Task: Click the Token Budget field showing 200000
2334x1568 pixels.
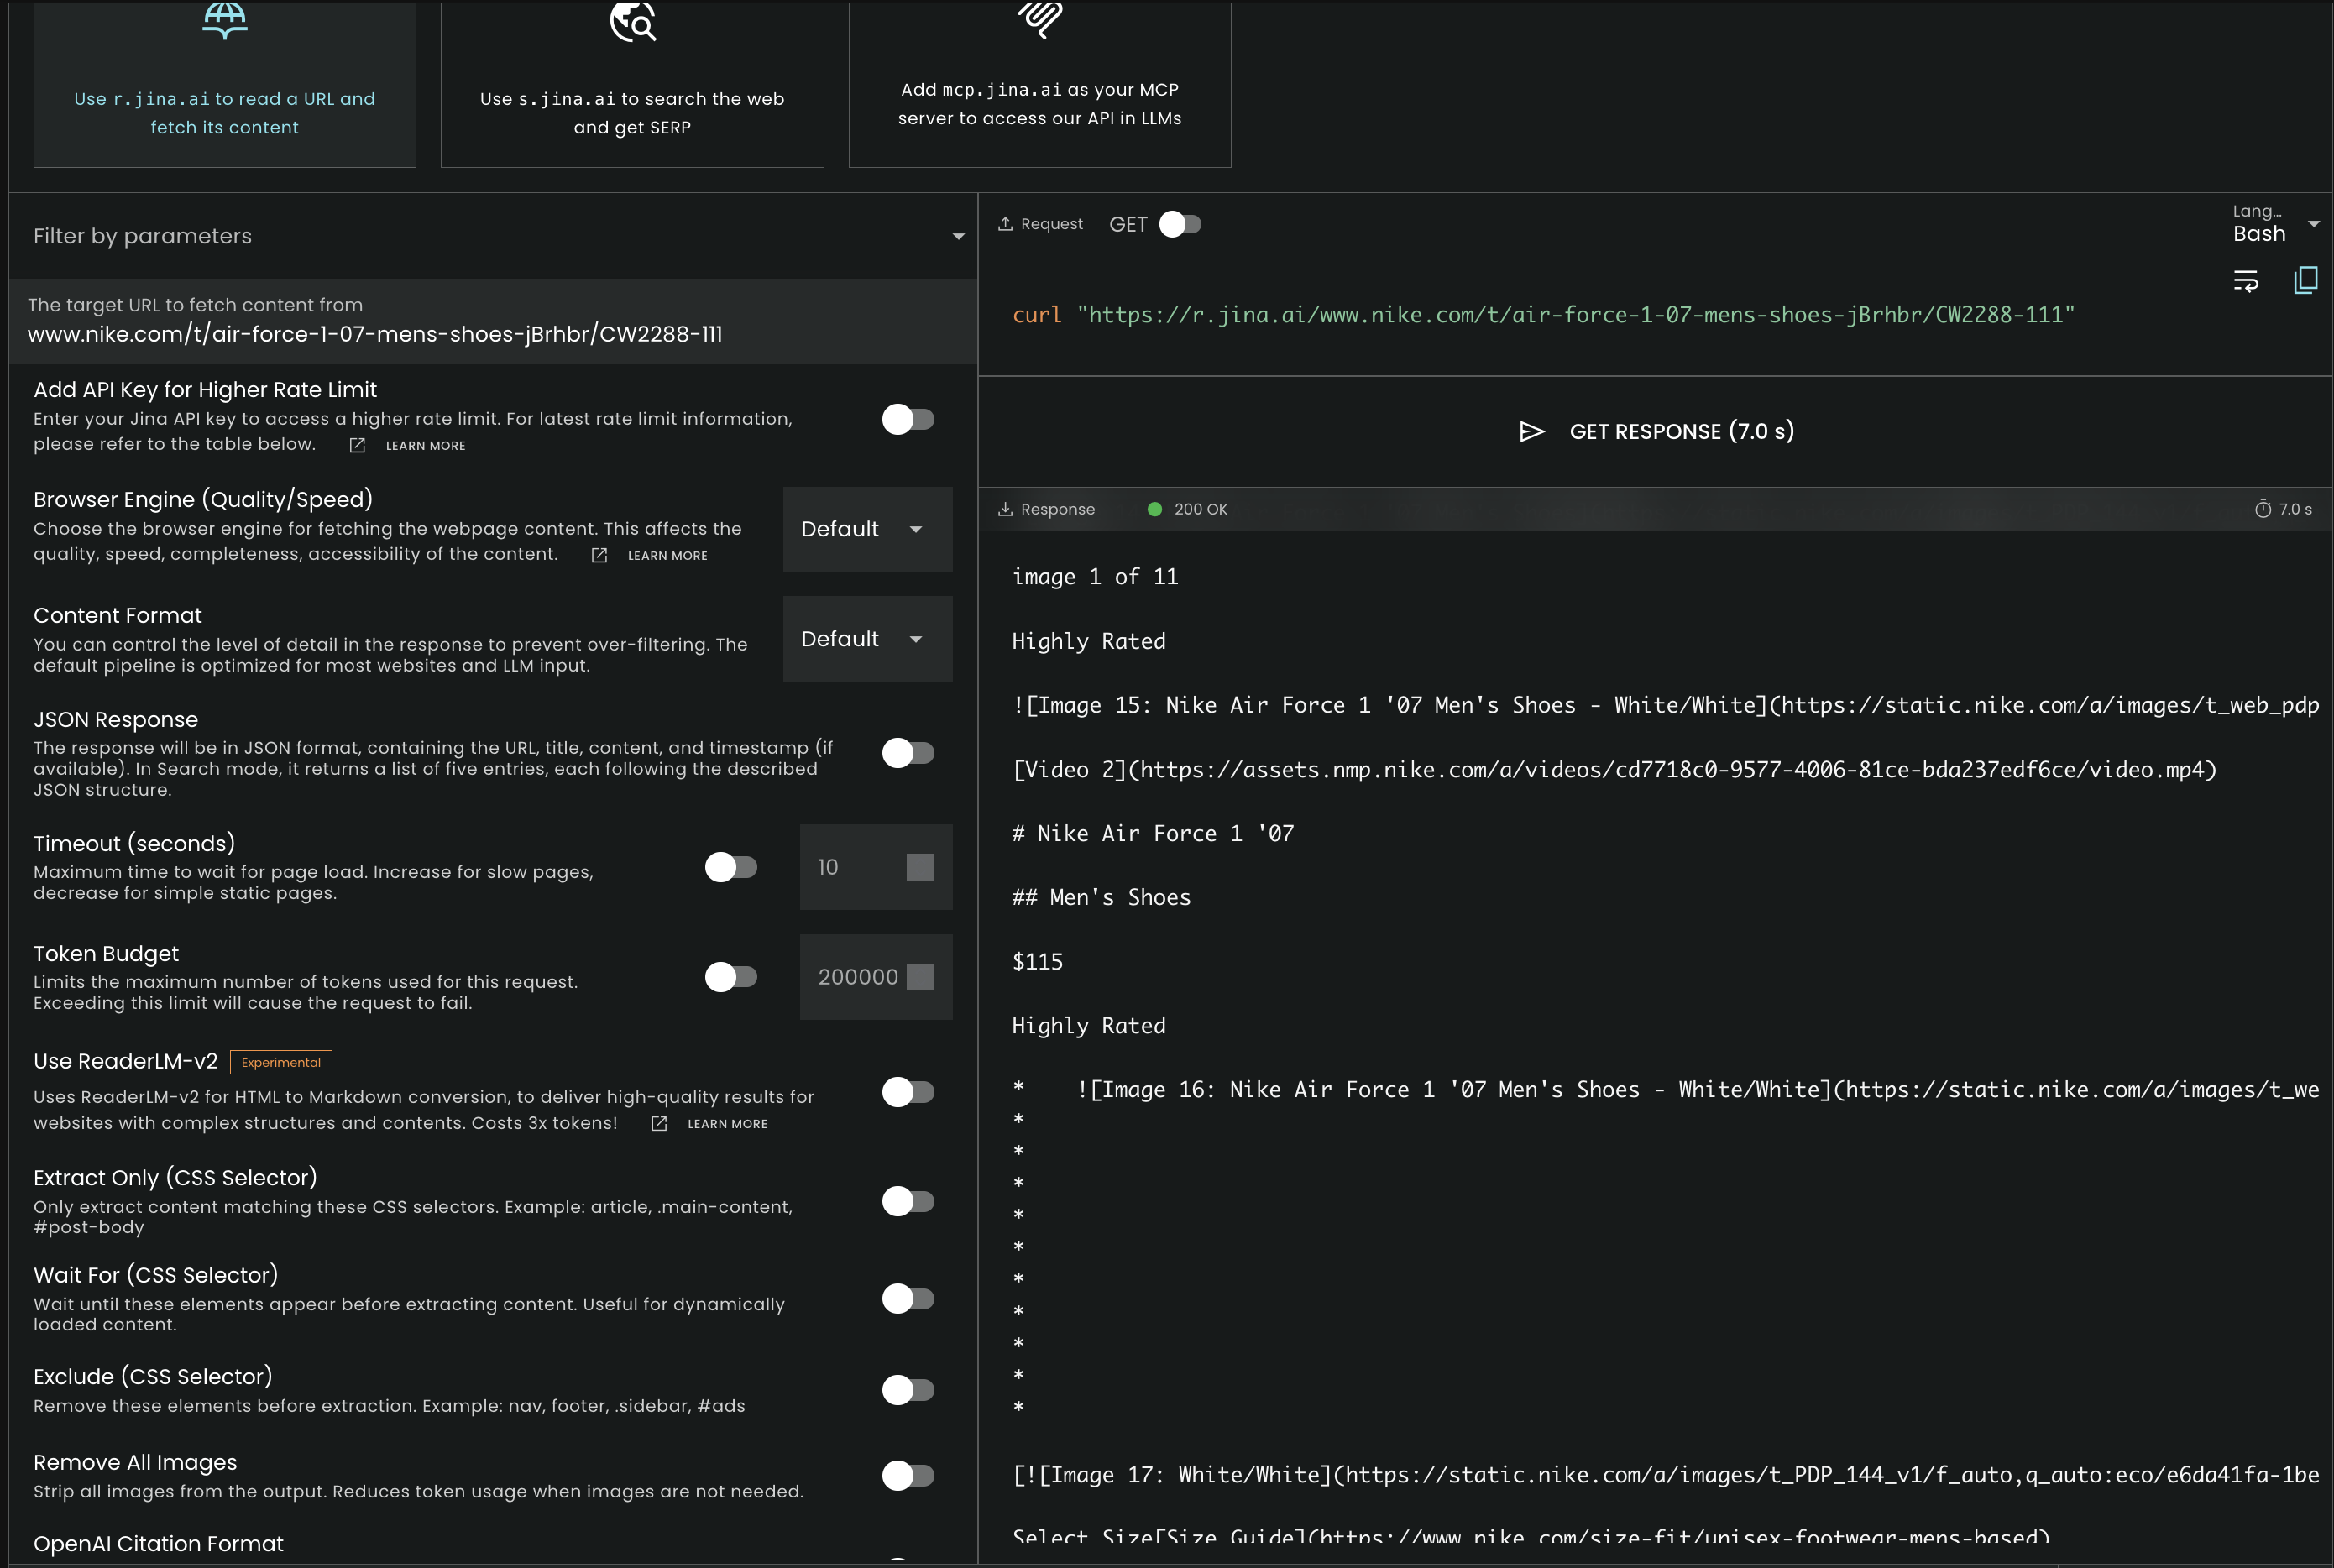Action: point(876,977)
